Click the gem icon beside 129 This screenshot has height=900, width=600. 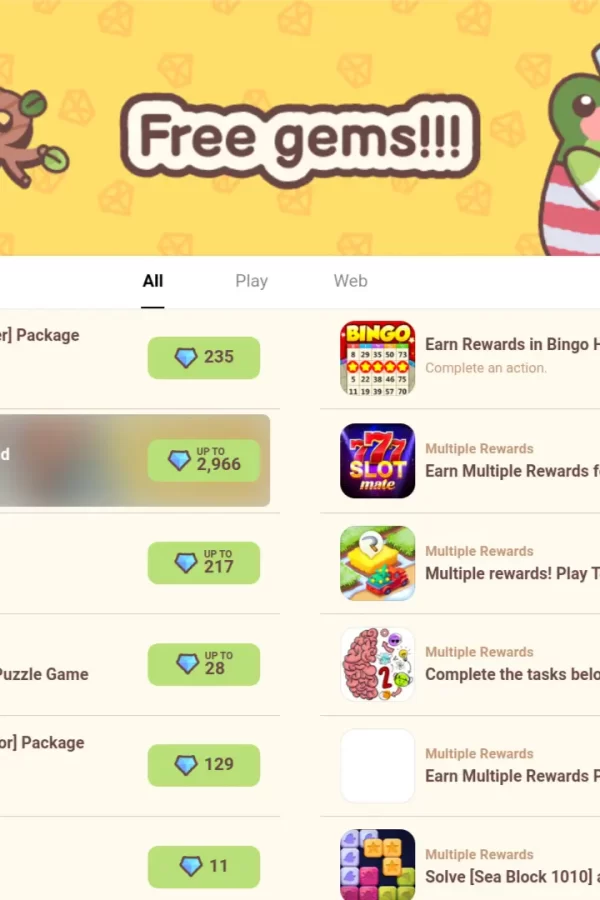[185, 765]
